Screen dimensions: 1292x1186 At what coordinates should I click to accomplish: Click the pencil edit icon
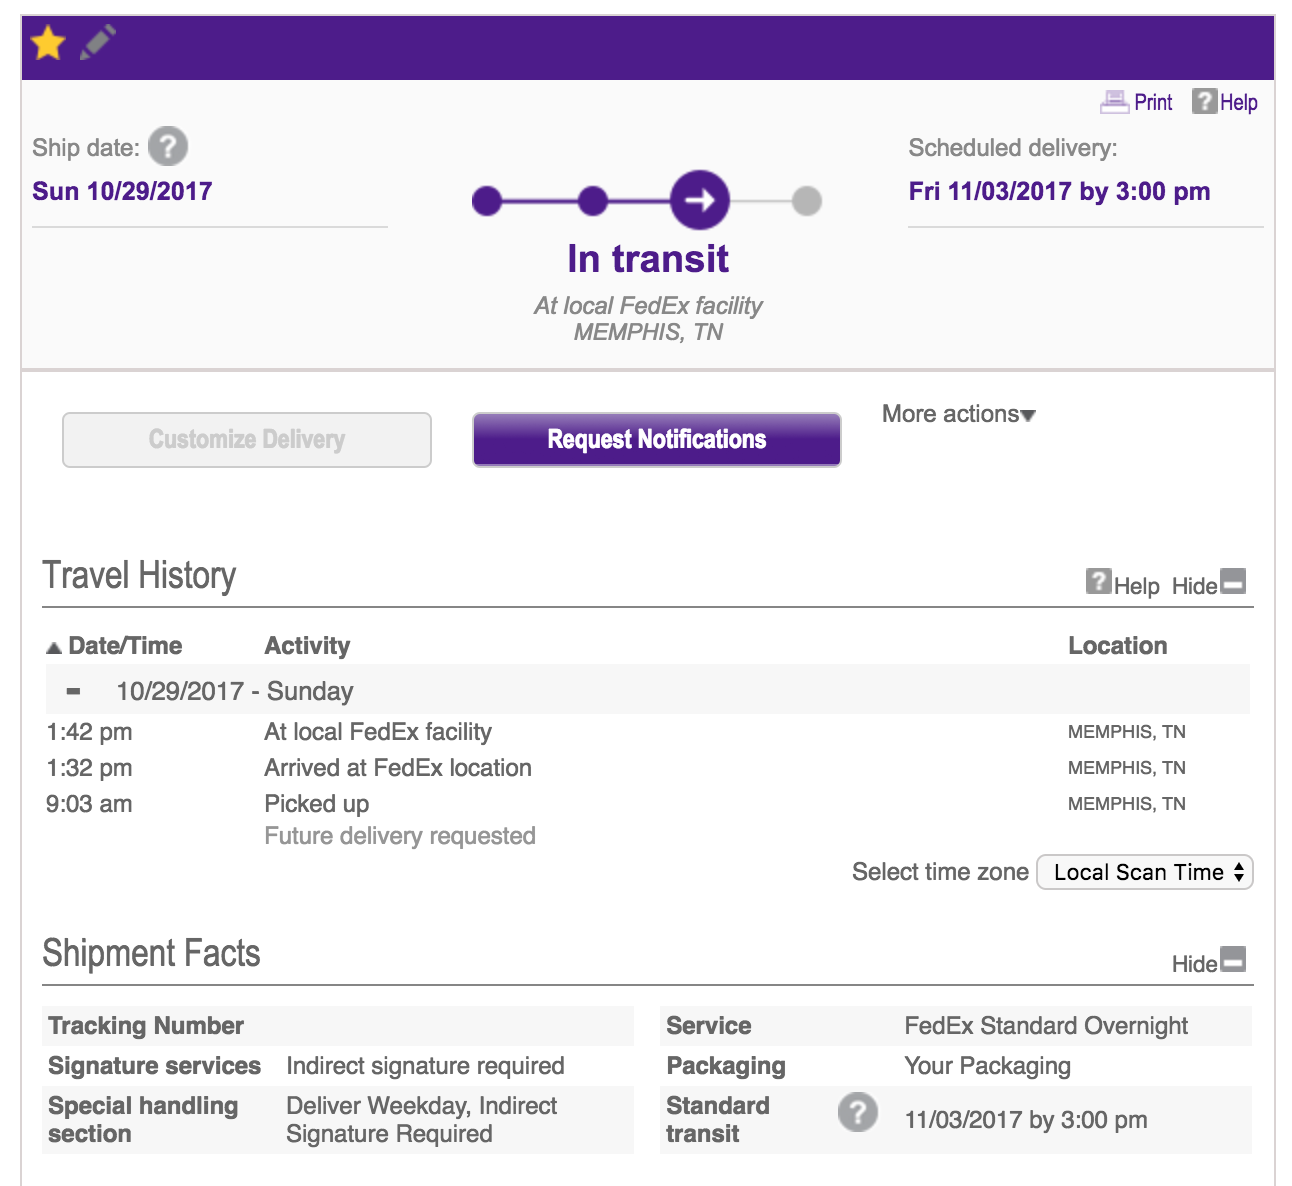coord(98,43)
